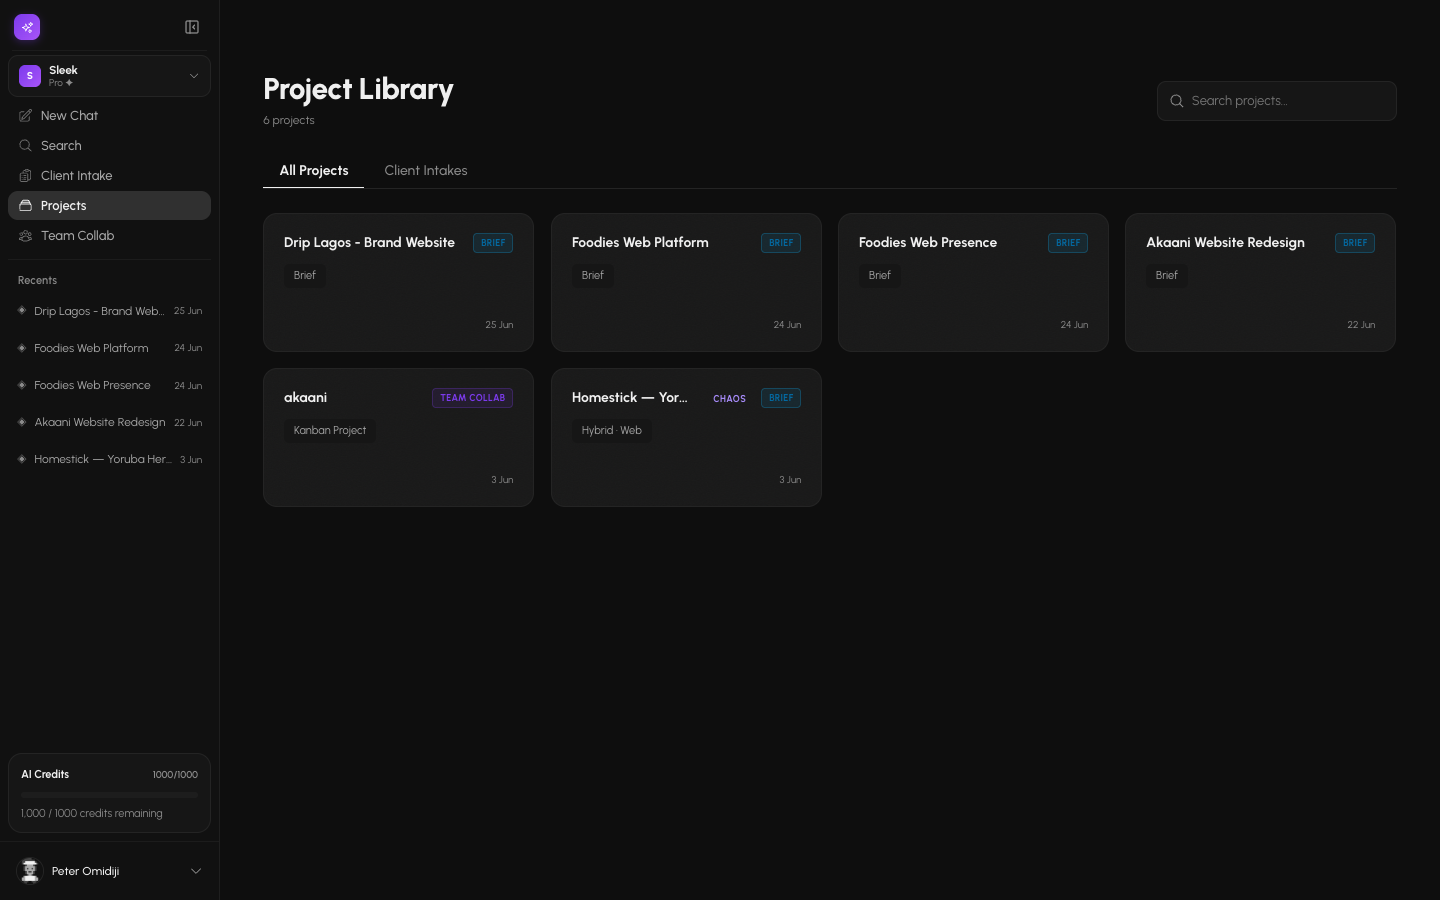The image size is (1440, 900).
Task: Open the Foodies Web Presence project card
Action: (x=973, y=282)
